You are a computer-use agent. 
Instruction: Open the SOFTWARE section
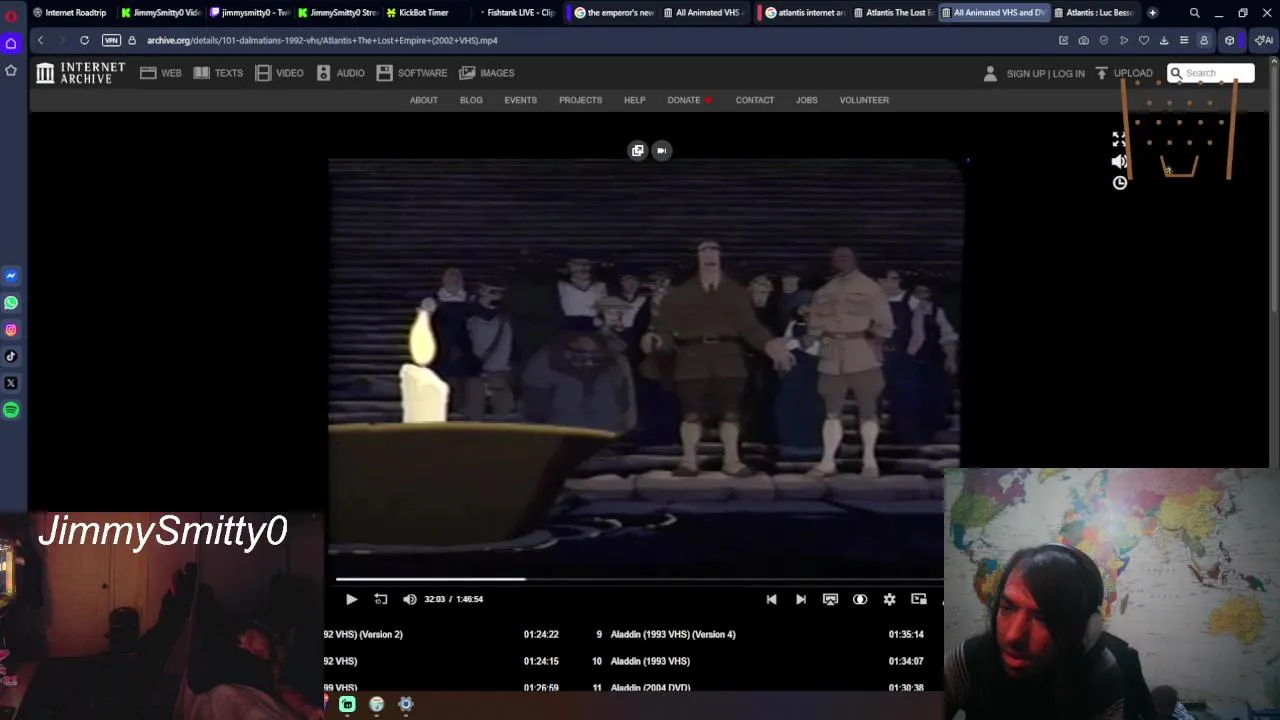[412, 73]
